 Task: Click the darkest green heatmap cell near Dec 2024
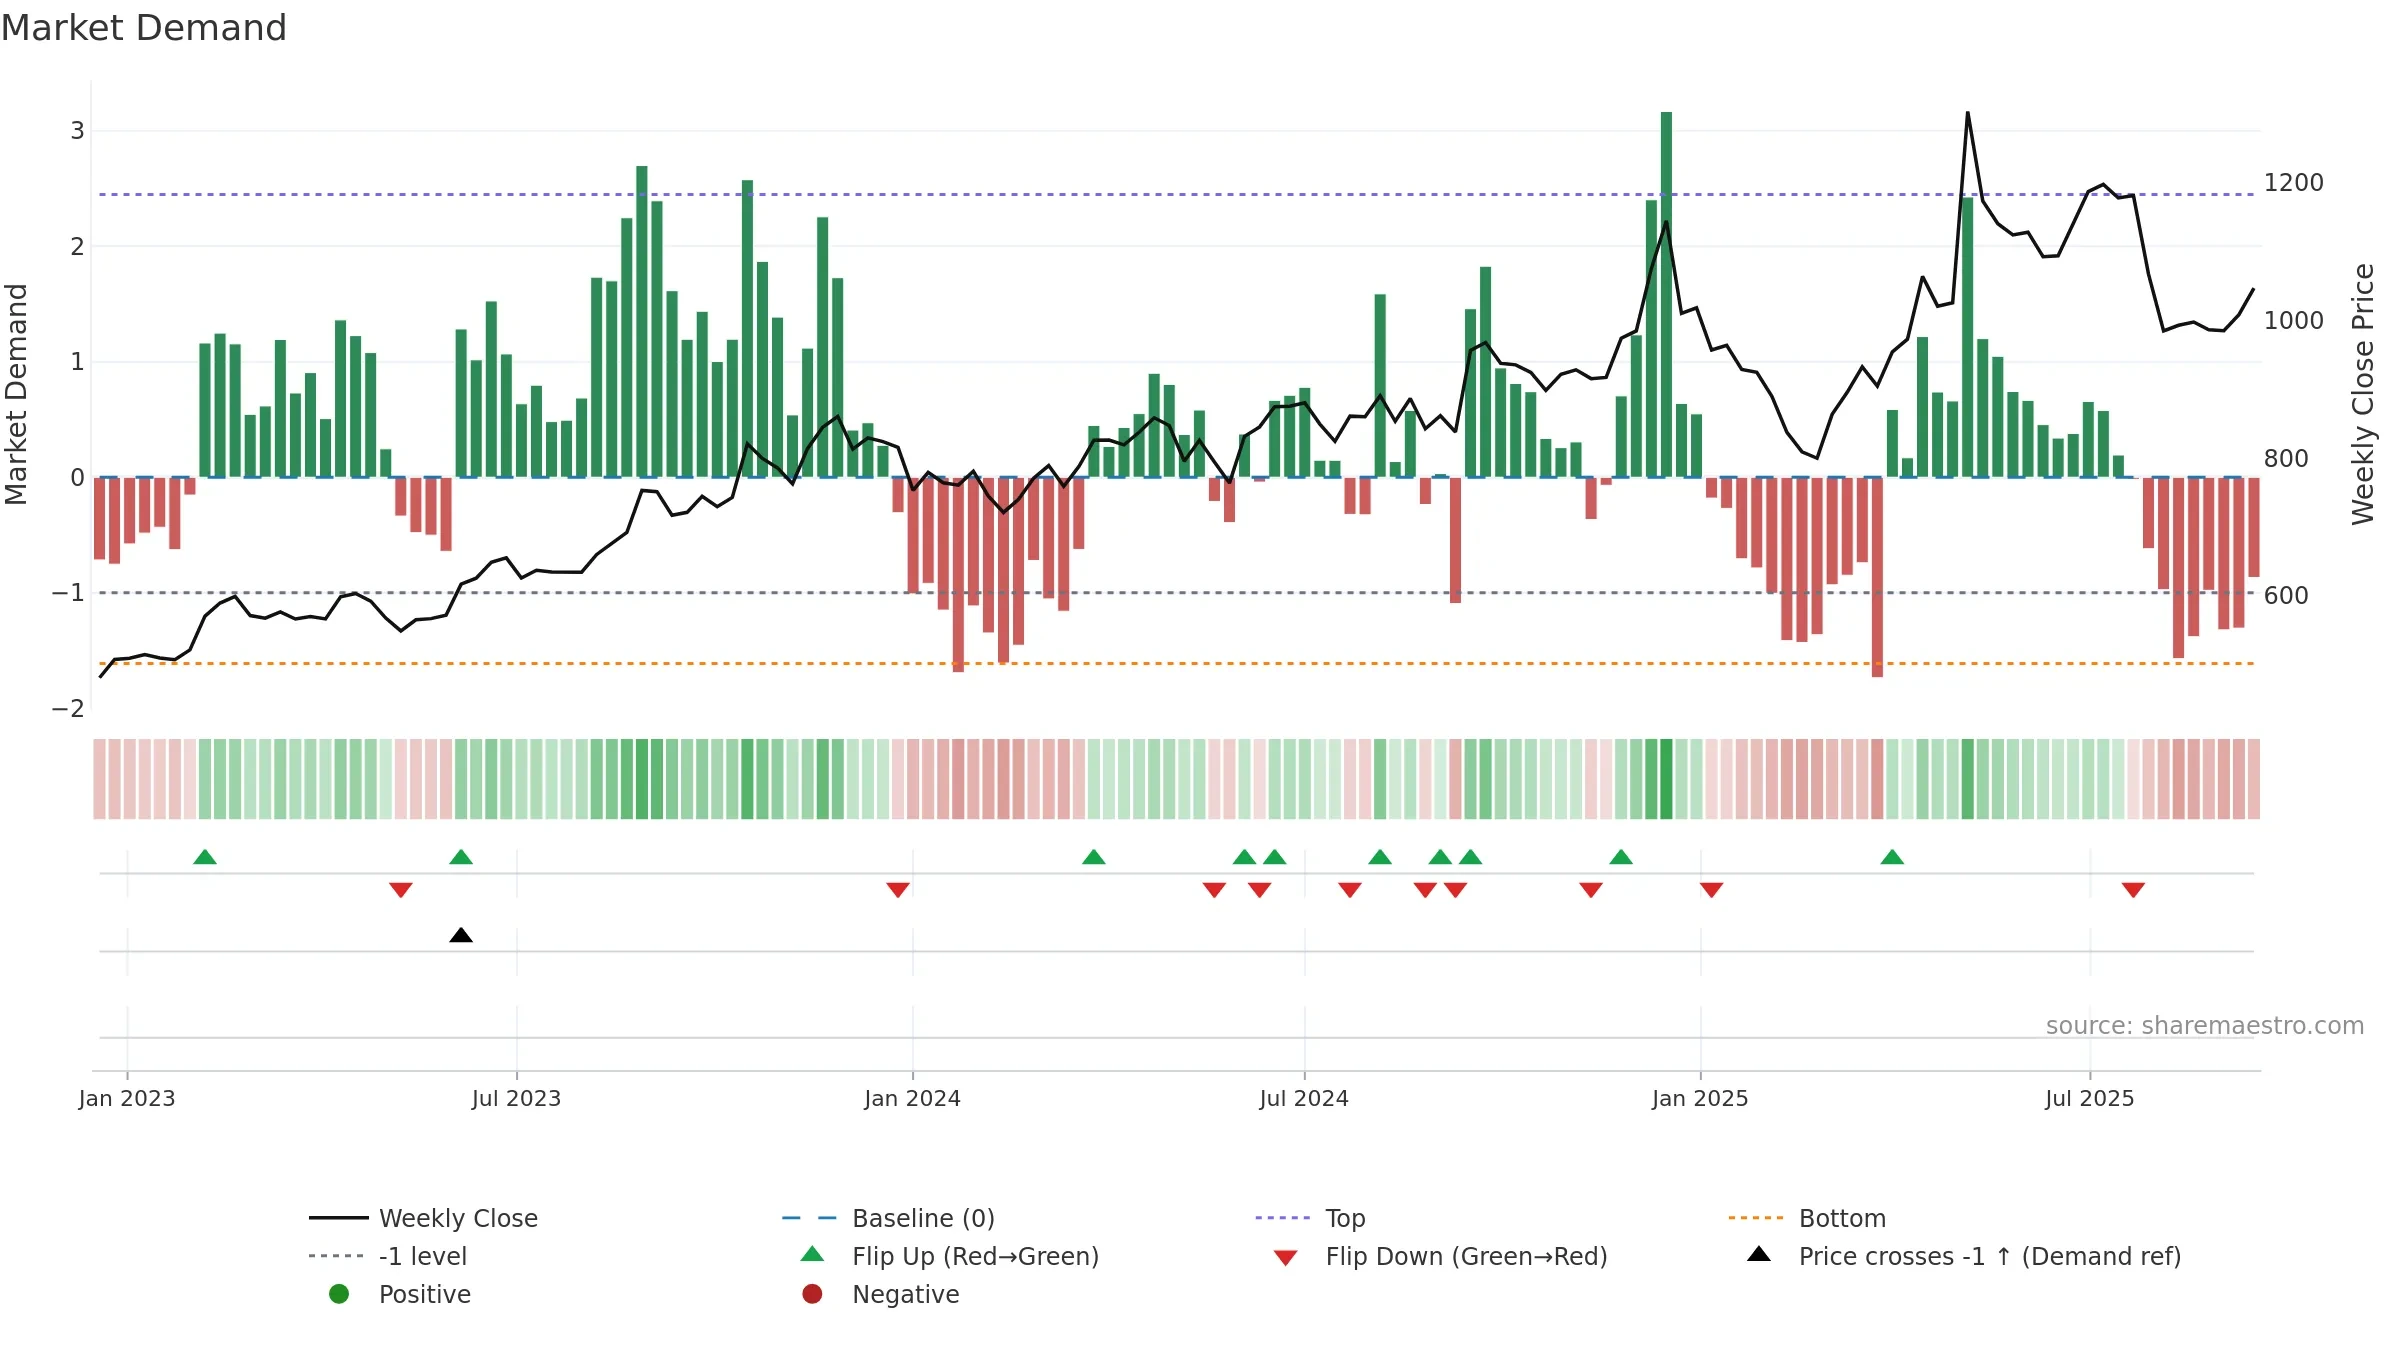coord(1666,779)
